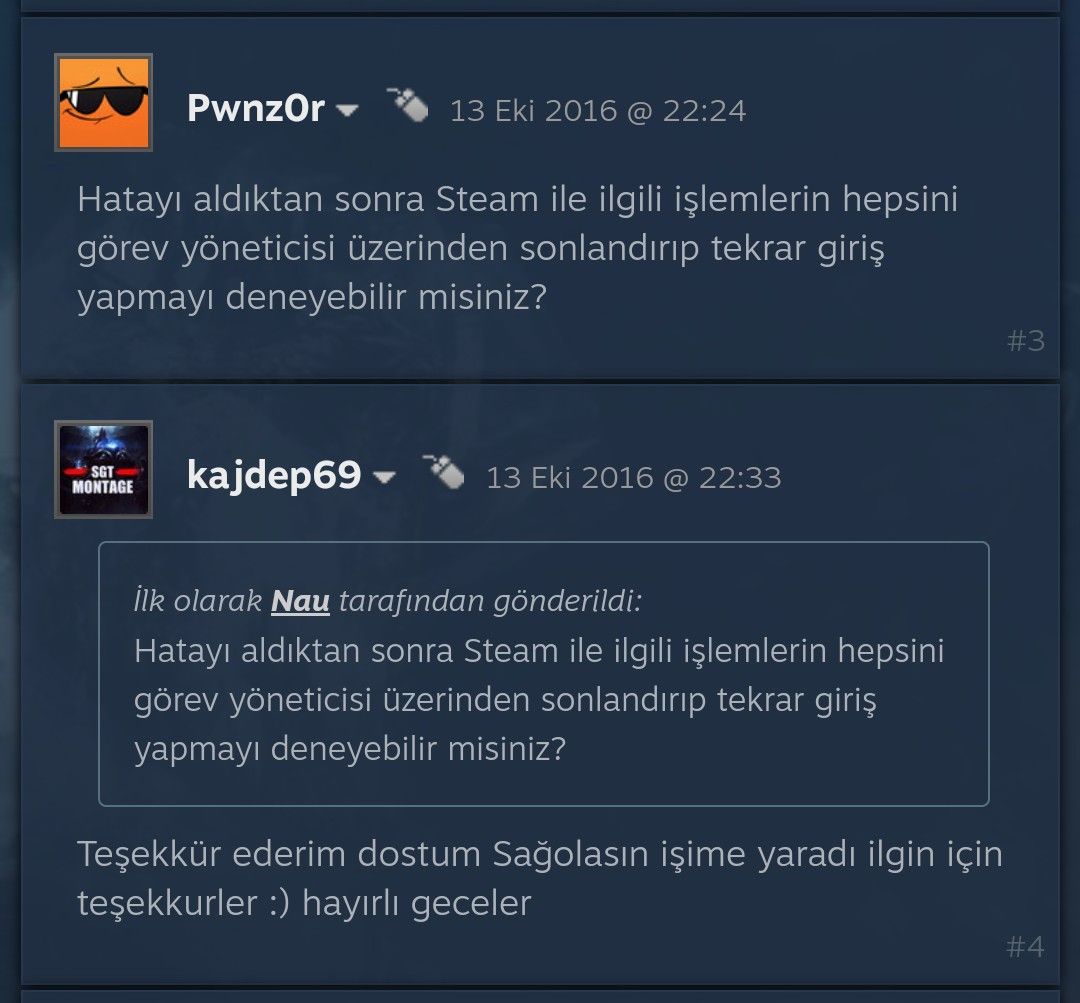Expand the dropdown arrow next to PwnzOr
Viewport: 1080px width, 1003px height.
(x=346, y=110)
